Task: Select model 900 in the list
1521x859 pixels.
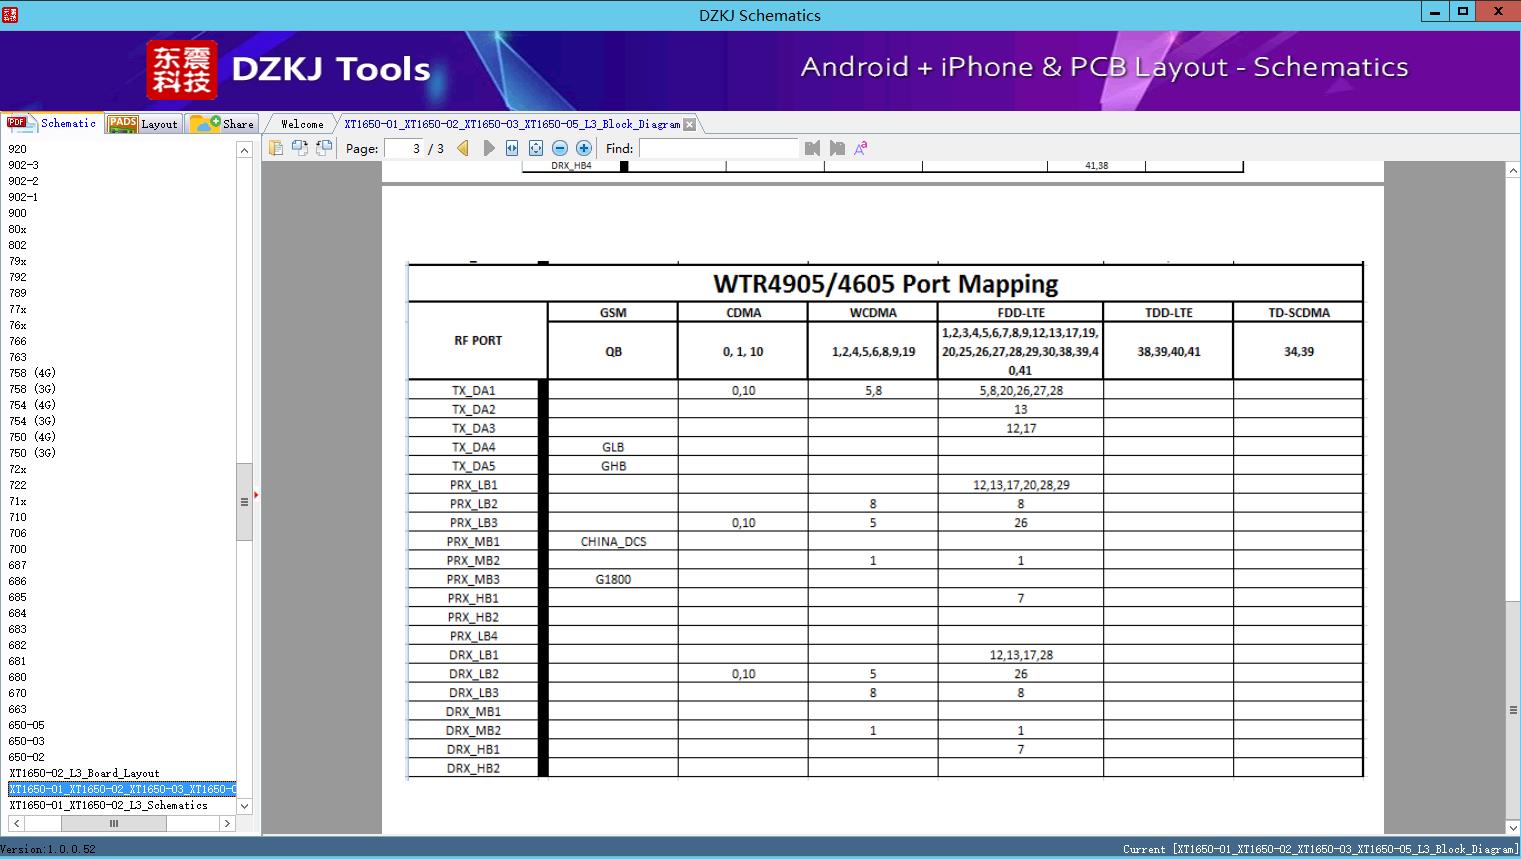Action: 18,213
